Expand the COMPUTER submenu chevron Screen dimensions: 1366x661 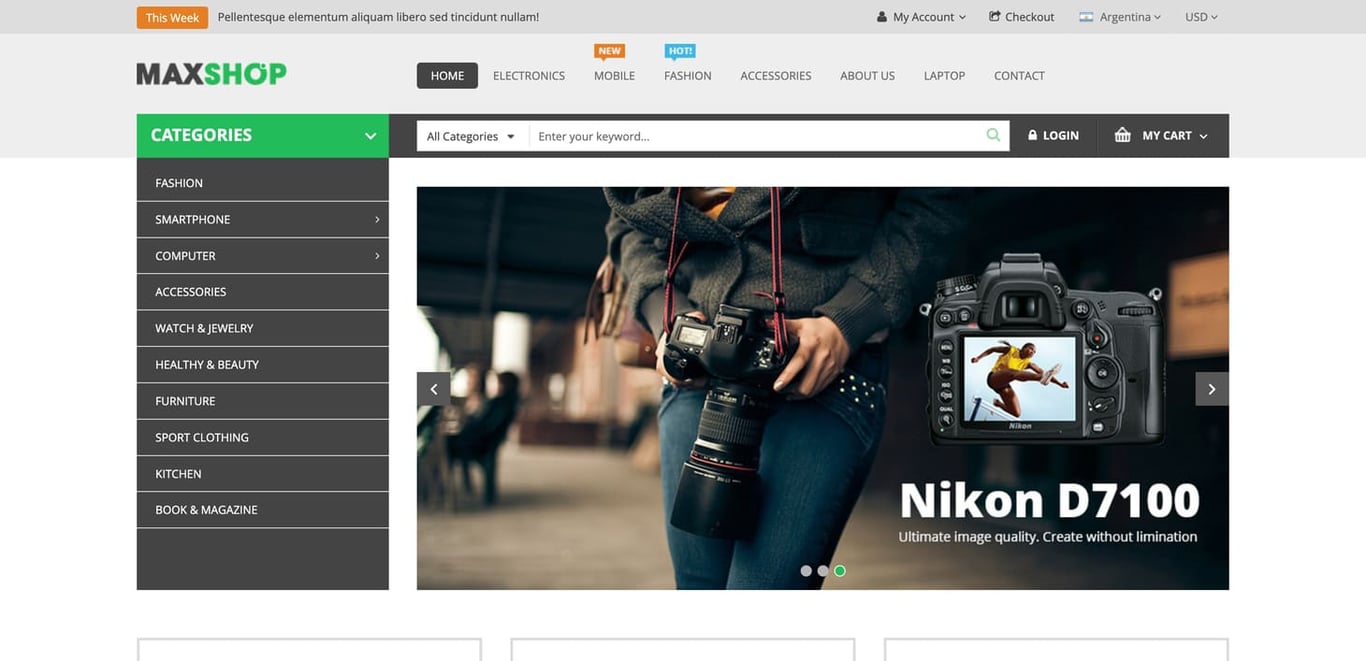[377, 255]
